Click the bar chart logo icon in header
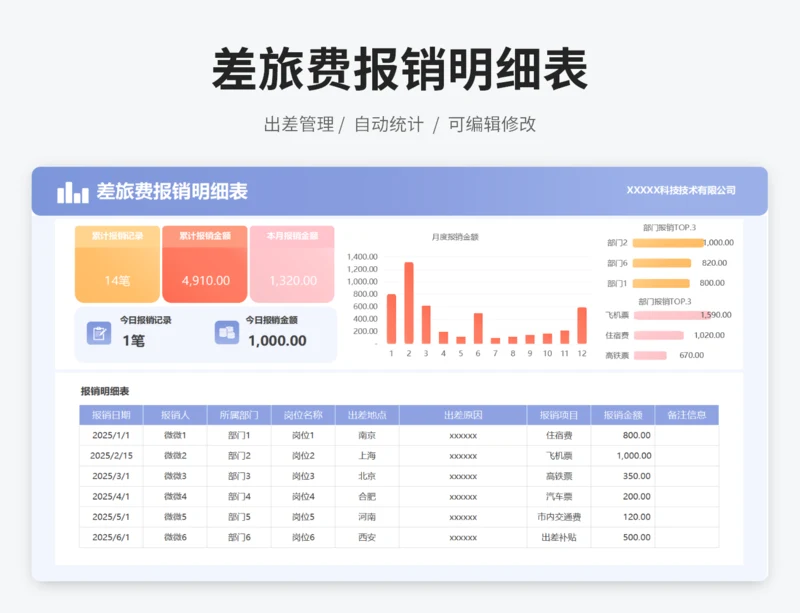 click(x=72, y=192)
